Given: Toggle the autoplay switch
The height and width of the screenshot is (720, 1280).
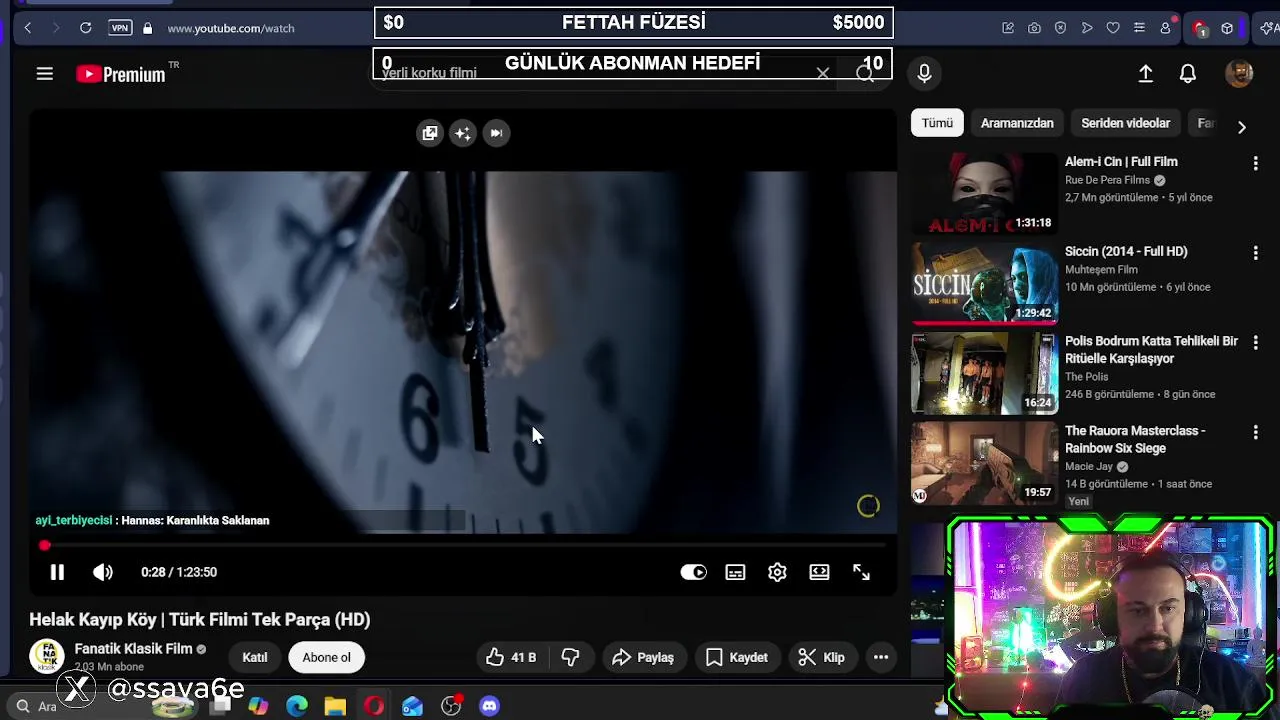Looking at the screenshot, I should pyautogui.click(x=693, y=572).
